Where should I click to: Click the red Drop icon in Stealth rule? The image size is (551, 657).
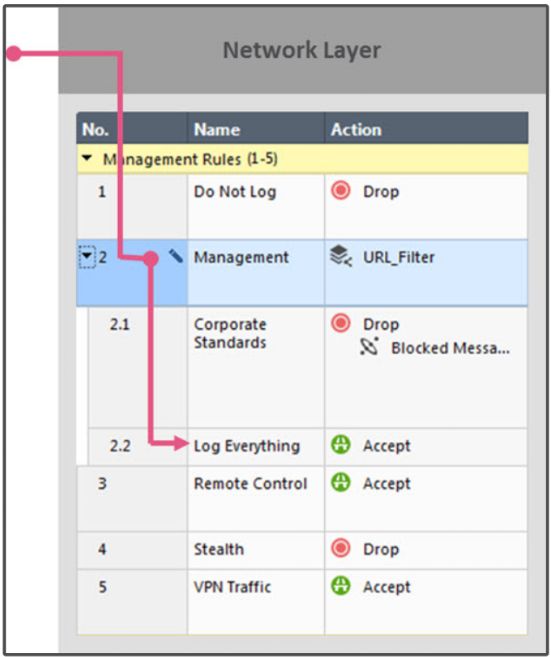tap(341, 548)
